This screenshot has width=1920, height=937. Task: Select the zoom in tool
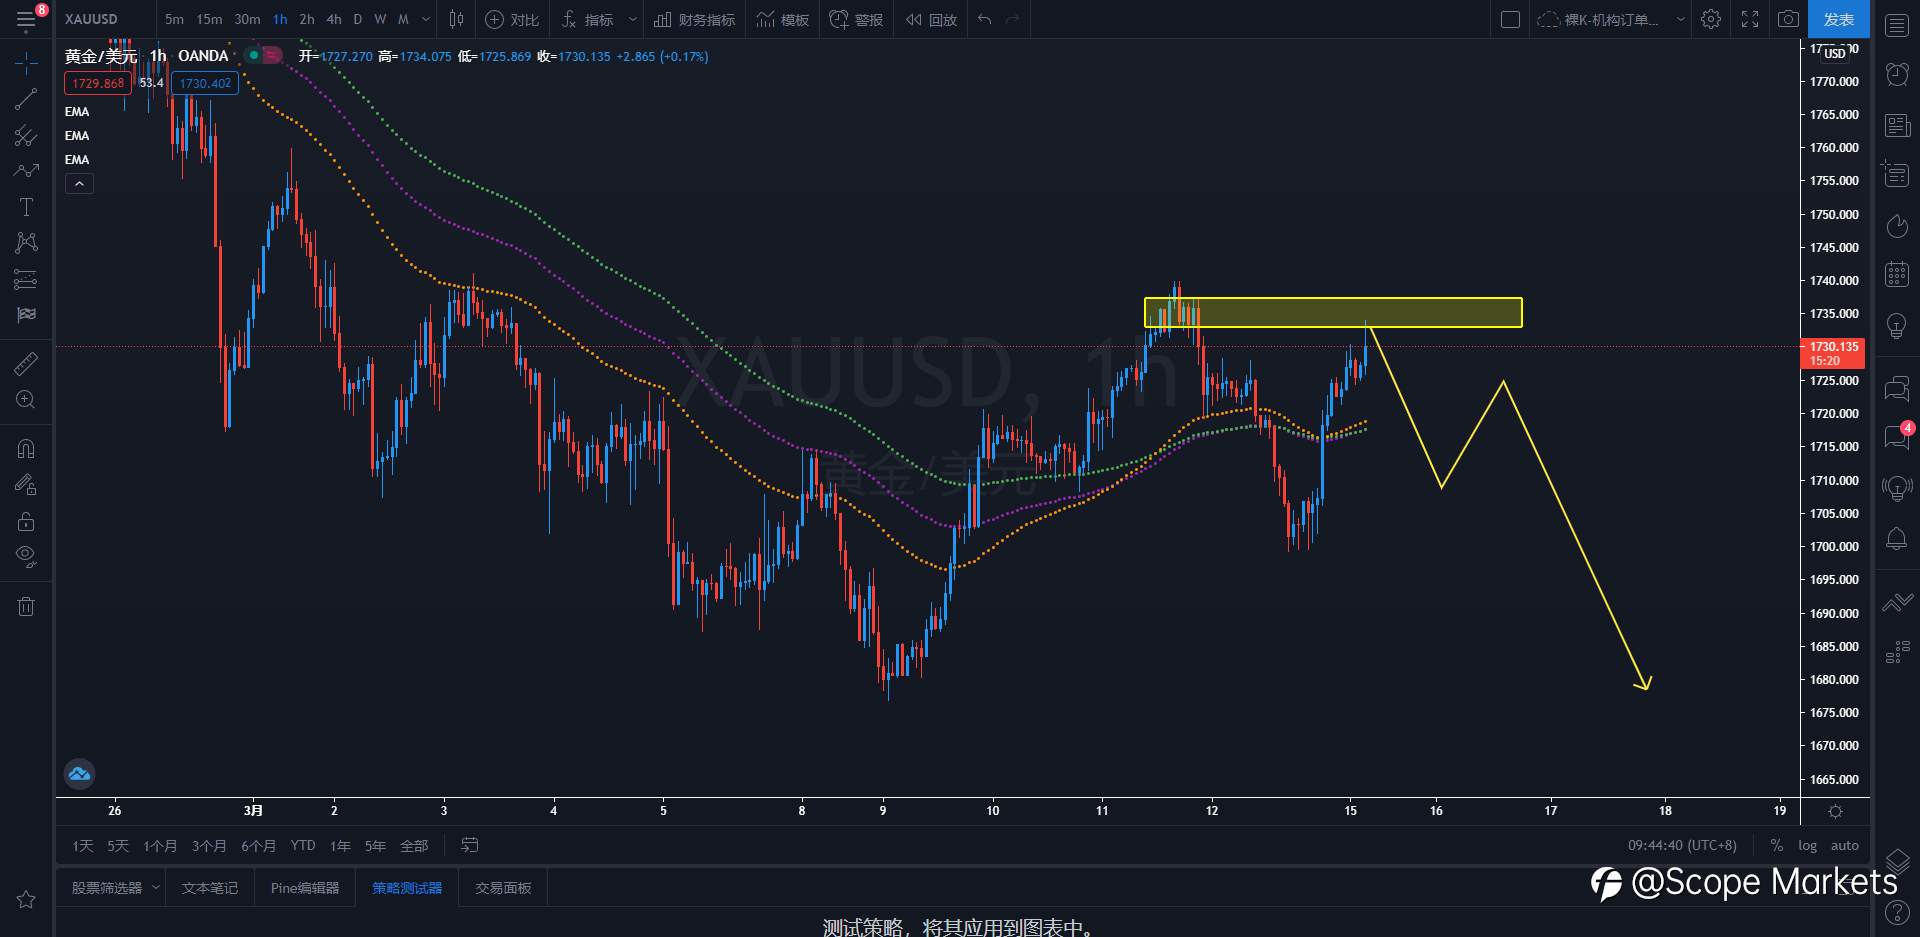pos(26,400)
